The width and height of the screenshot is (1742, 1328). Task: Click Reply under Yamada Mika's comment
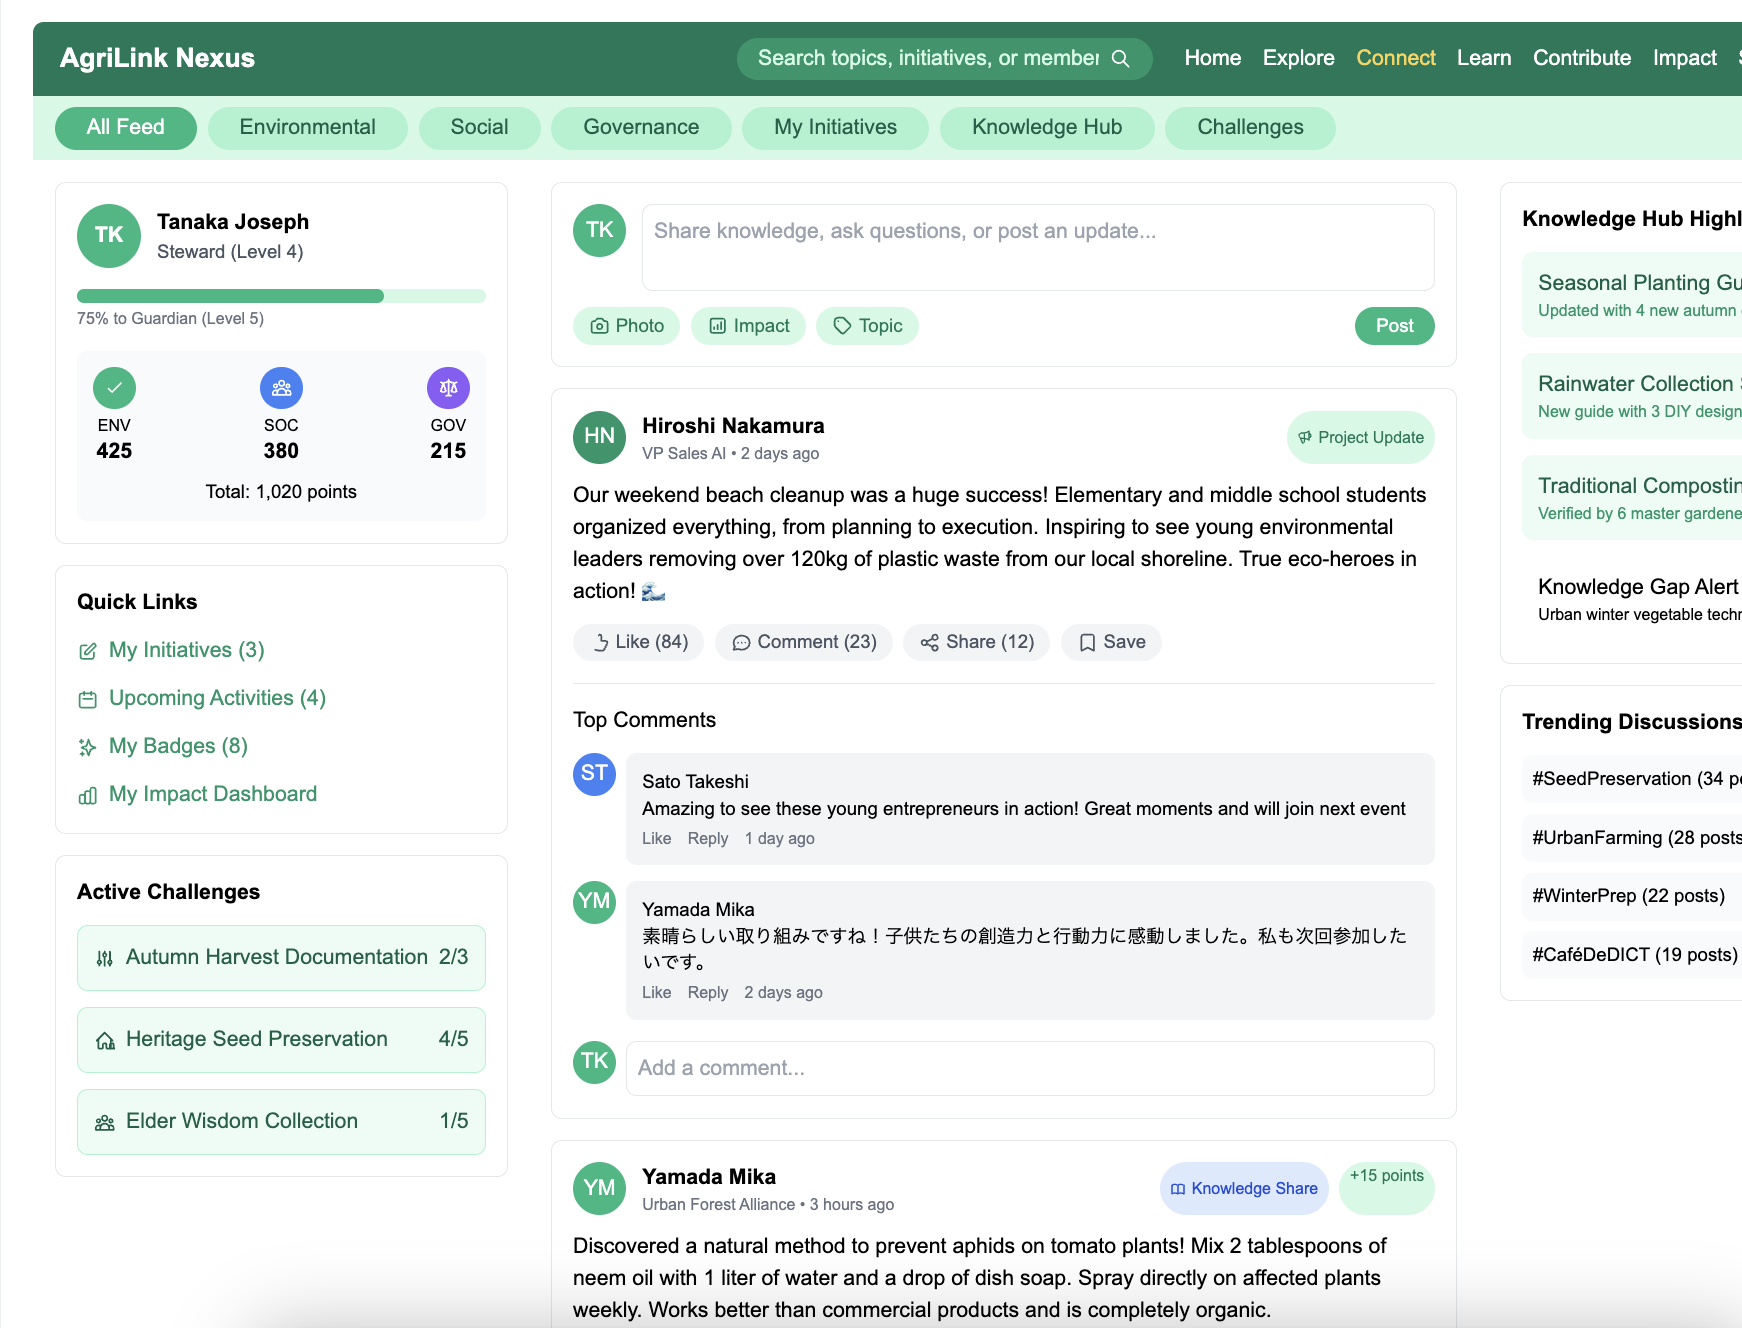708,993
